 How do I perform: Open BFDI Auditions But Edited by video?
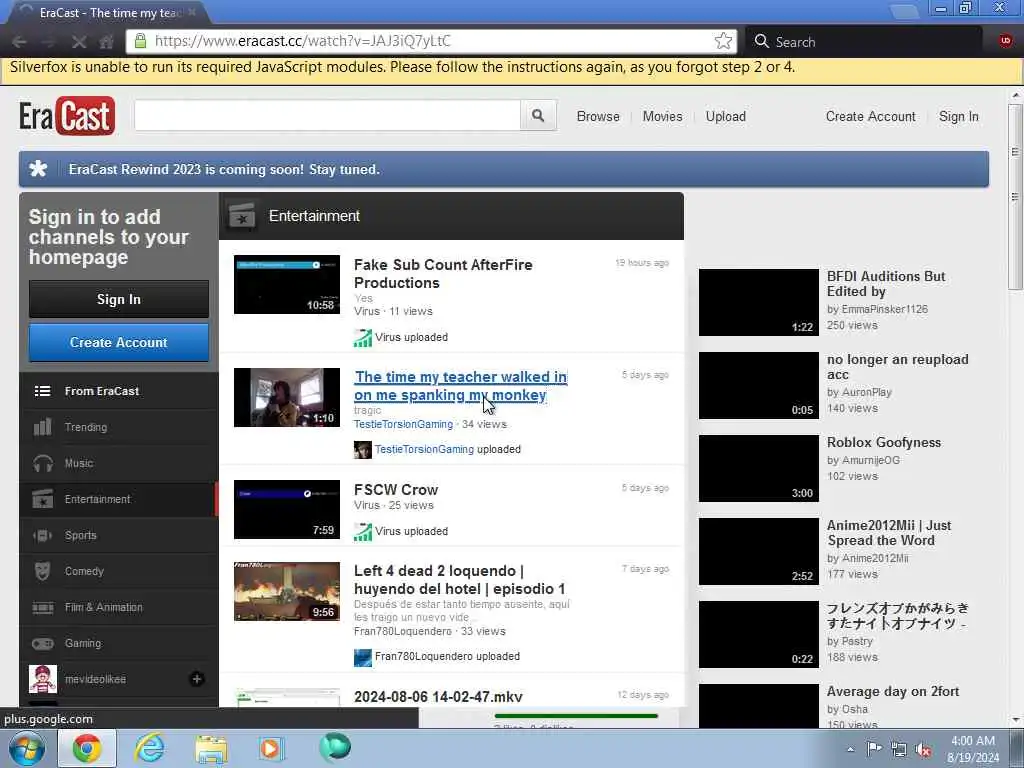pyautogui.click(x=886, y=284)
